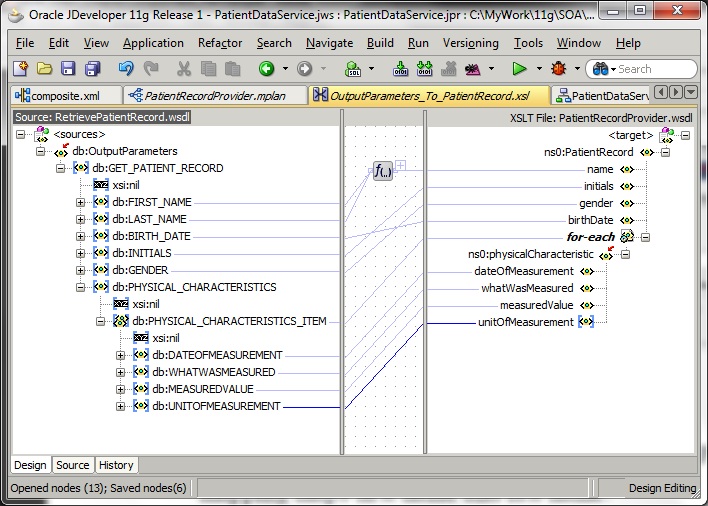Collapse the db:GET_PATIENT_RECORD node

61,168
